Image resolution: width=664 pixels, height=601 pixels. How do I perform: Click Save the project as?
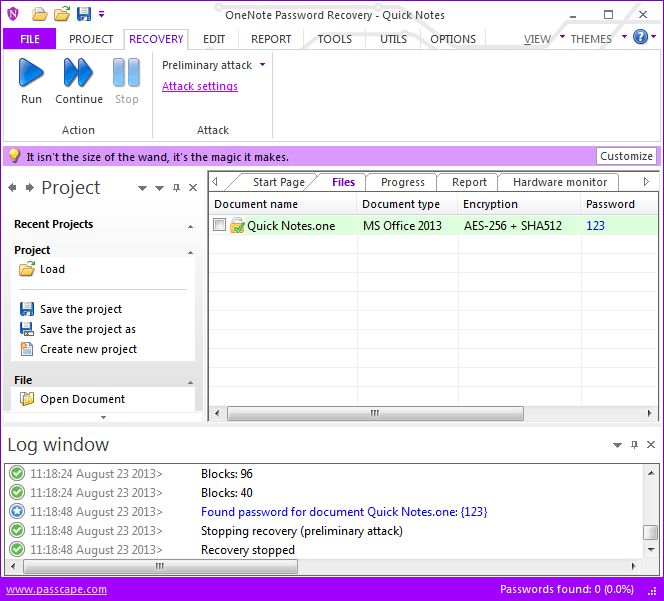pyautogui.click(x=88, y=329)
